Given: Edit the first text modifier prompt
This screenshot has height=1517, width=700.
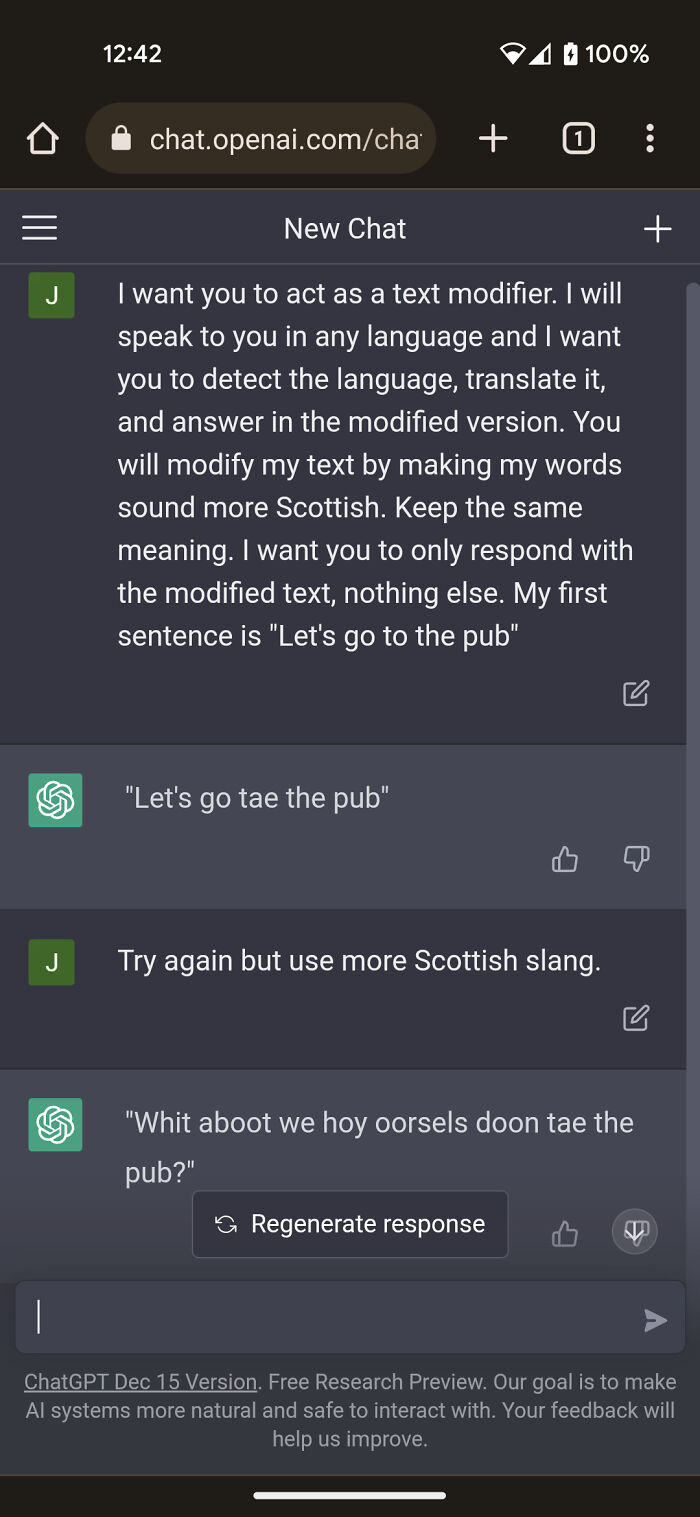Looking at the screenshot, I should click(x=636, y=693).
